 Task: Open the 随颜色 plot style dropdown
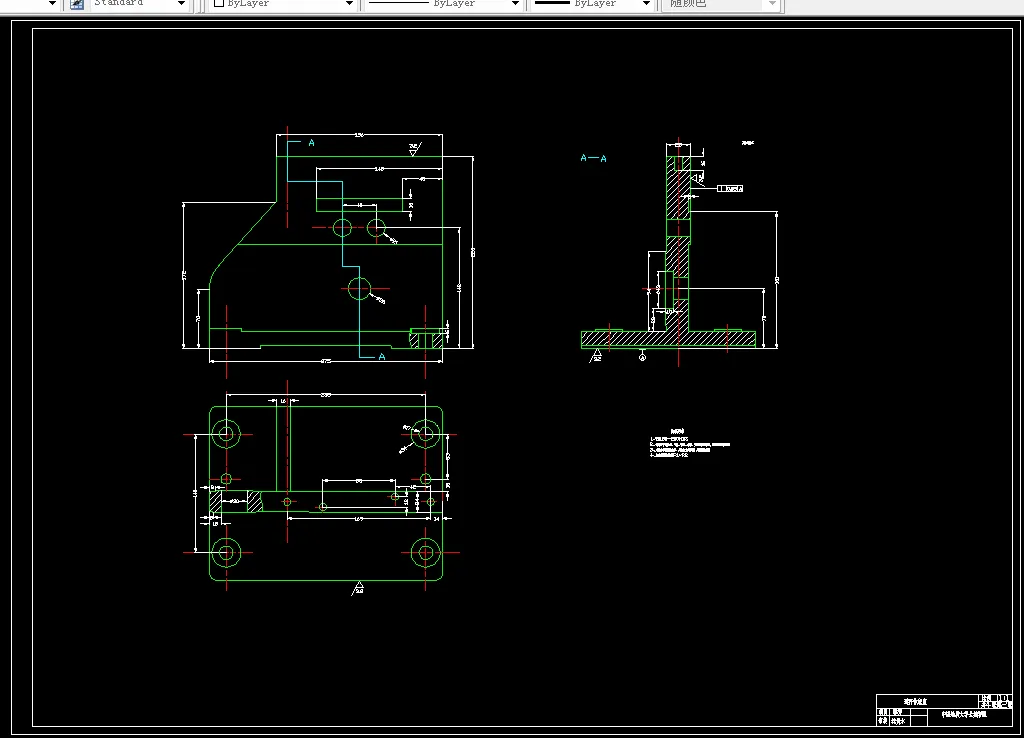tap(773, 4)
